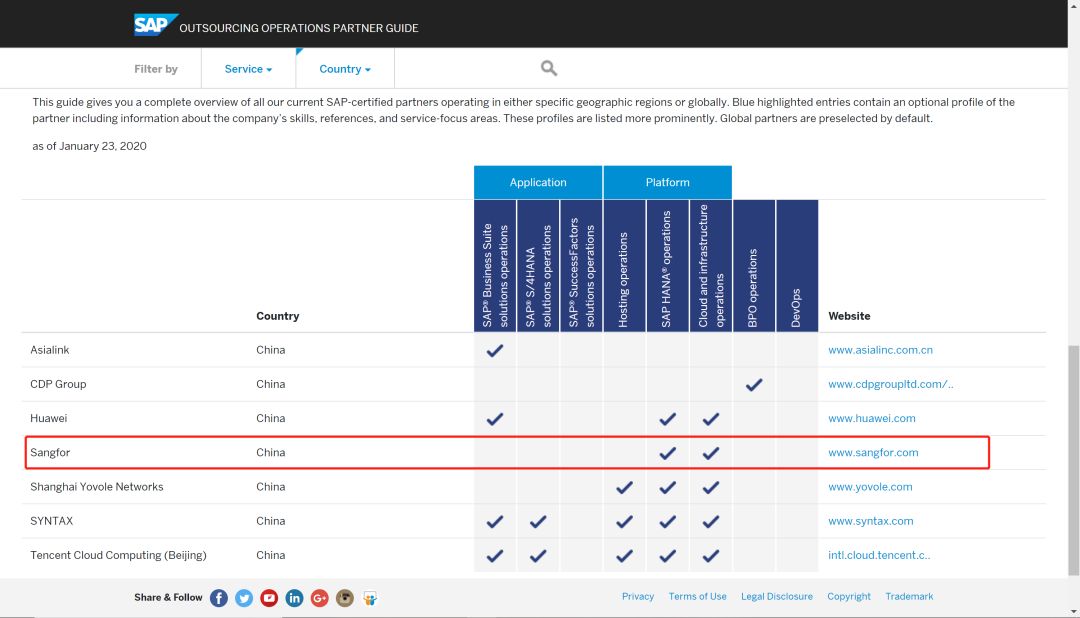Open the YouTube follow icon
The image size is (1080, 618).
tap(269, 598)
